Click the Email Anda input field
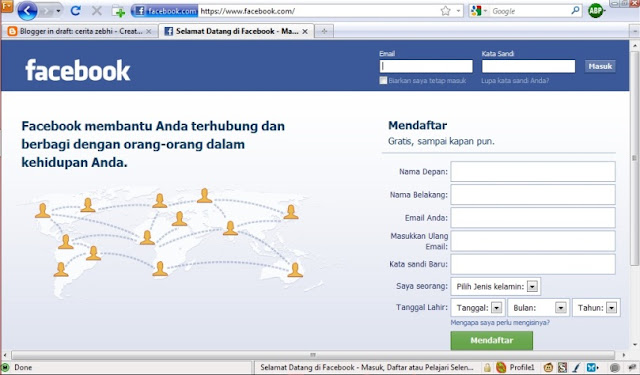The width and height of the screenshot is (640, 375). (533, 217)
